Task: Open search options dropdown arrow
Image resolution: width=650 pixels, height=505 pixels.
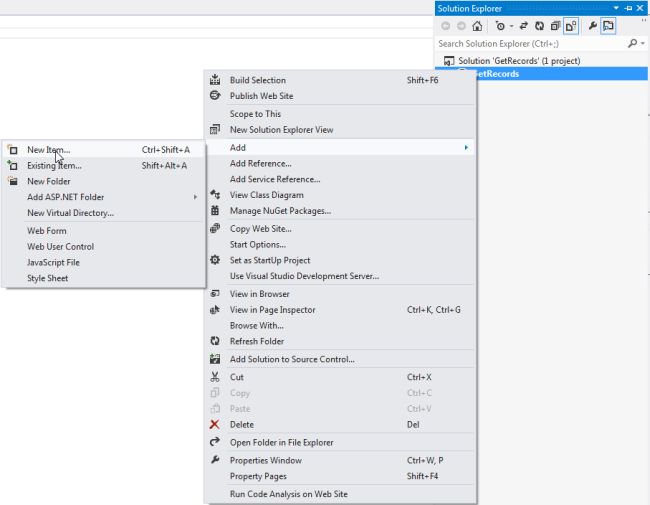Action: (643, 43)
